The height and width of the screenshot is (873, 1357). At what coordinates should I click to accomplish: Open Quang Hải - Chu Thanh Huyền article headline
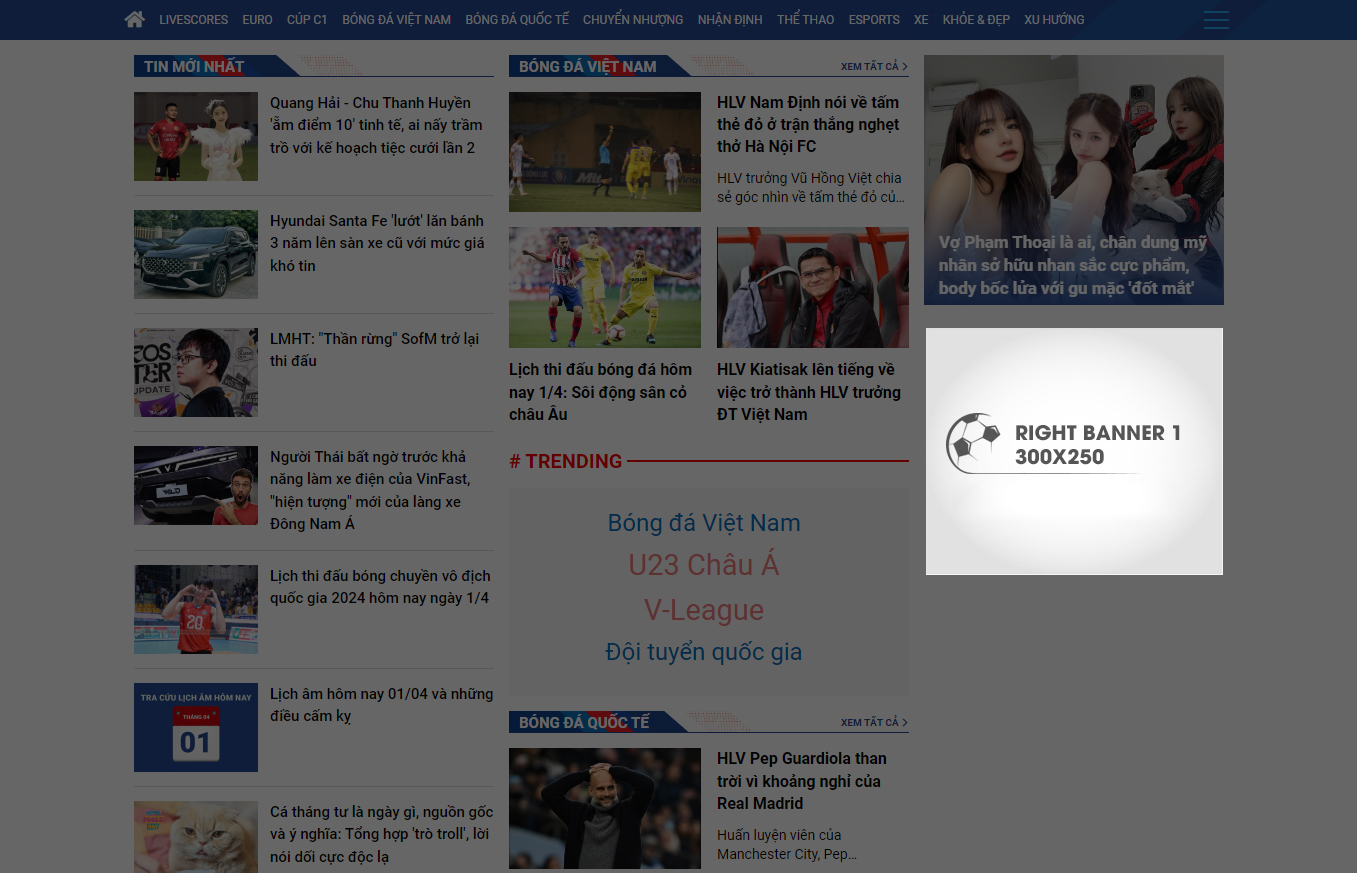coord(377,125)
